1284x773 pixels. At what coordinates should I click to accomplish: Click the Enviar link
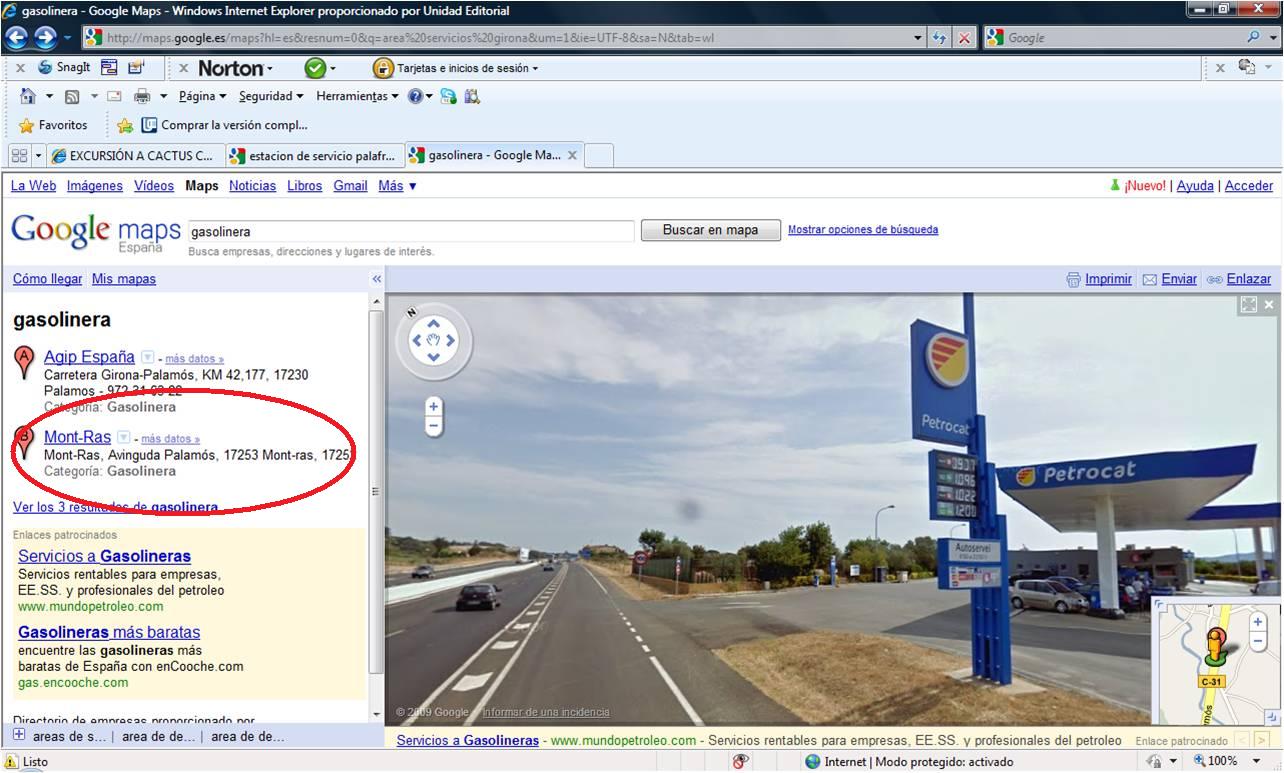click(x=1179, y=279)
